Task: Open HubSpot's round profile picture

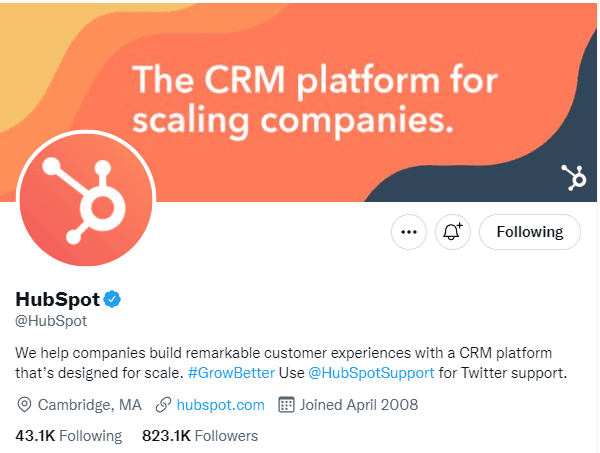Action: tap(86, 200)
